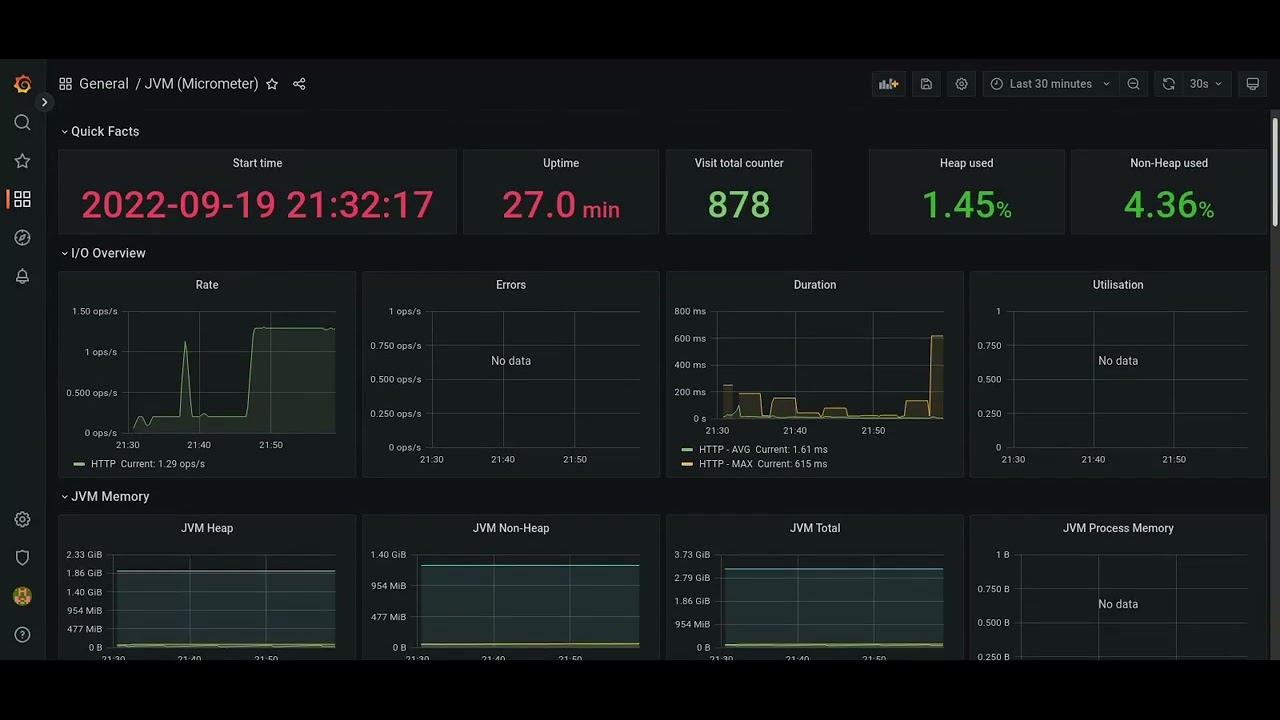Open the Duration panel title menu

[815, 285]
